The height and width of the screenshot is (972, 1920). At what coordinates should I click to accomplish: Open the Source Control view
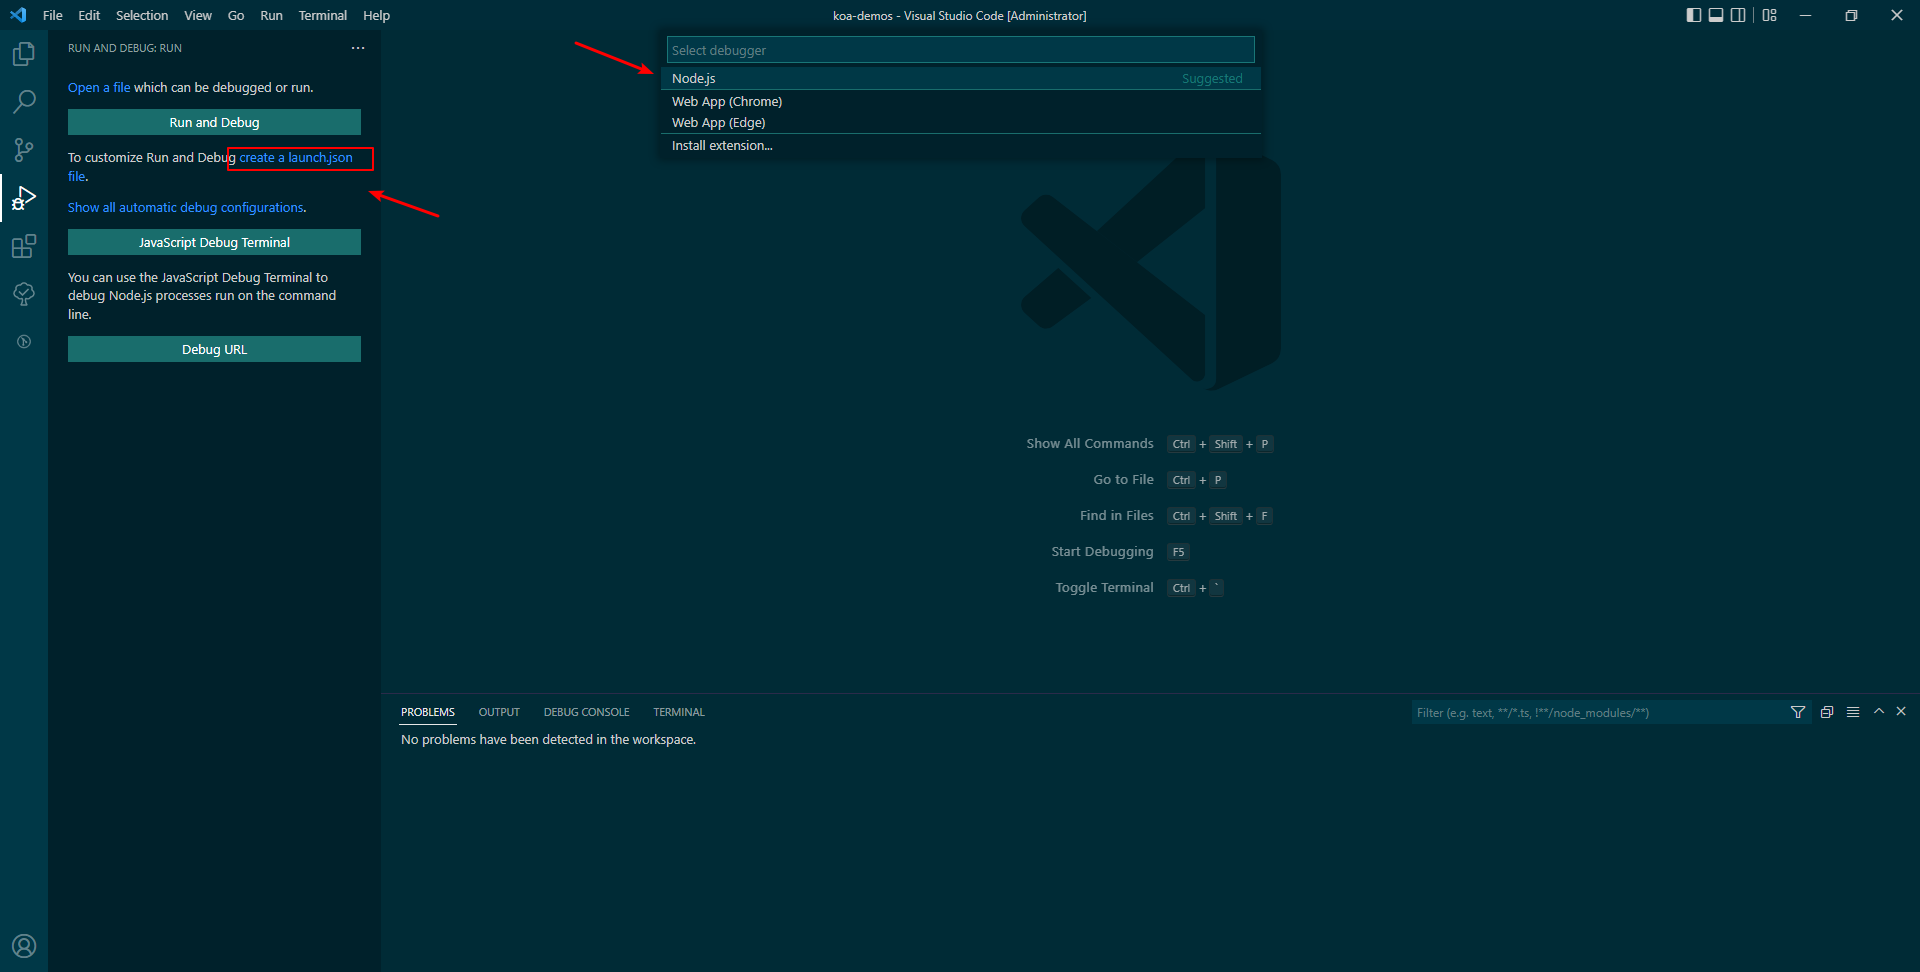(x=24, y=150)
